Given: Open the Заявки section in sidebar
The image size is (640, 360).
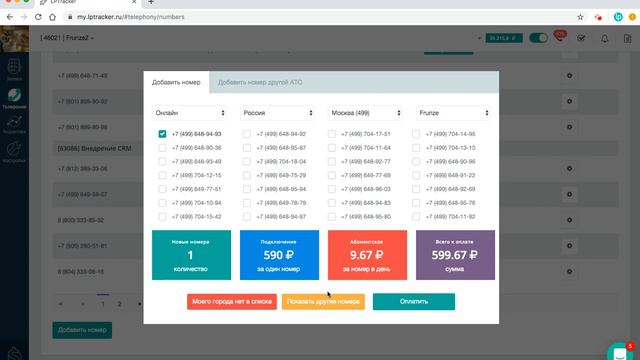Looking at the screenshot, I should 14,69.
